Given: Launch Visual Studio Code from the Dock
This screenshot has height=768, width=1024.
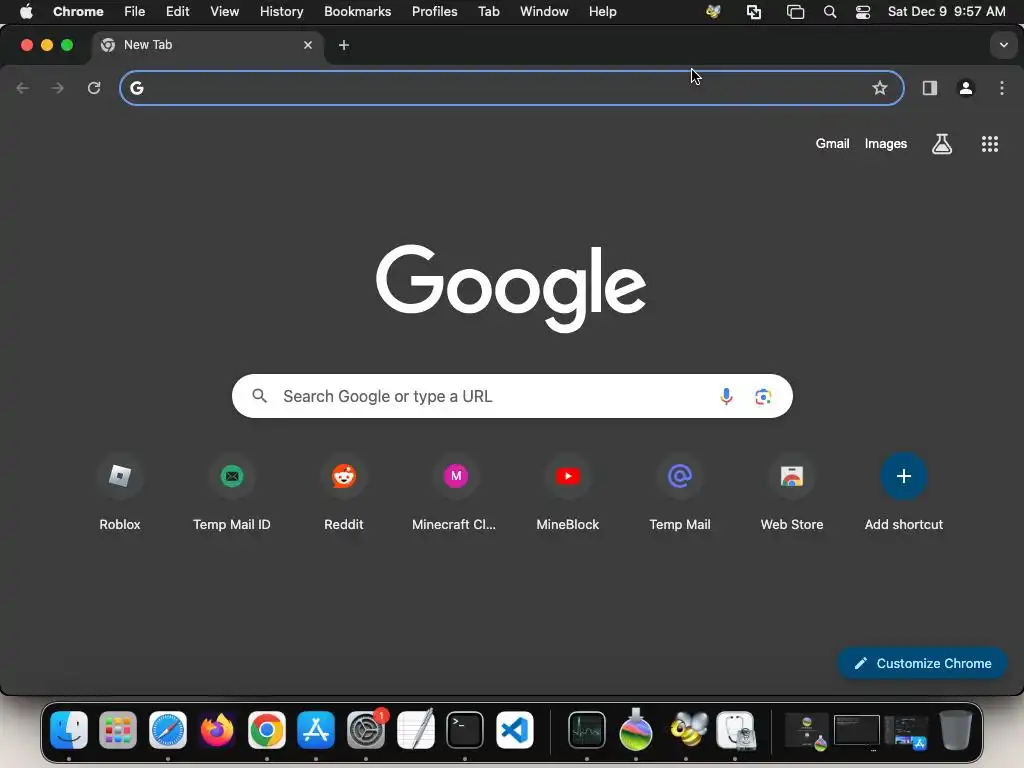Looking at the screenshot, I should 515,729.
